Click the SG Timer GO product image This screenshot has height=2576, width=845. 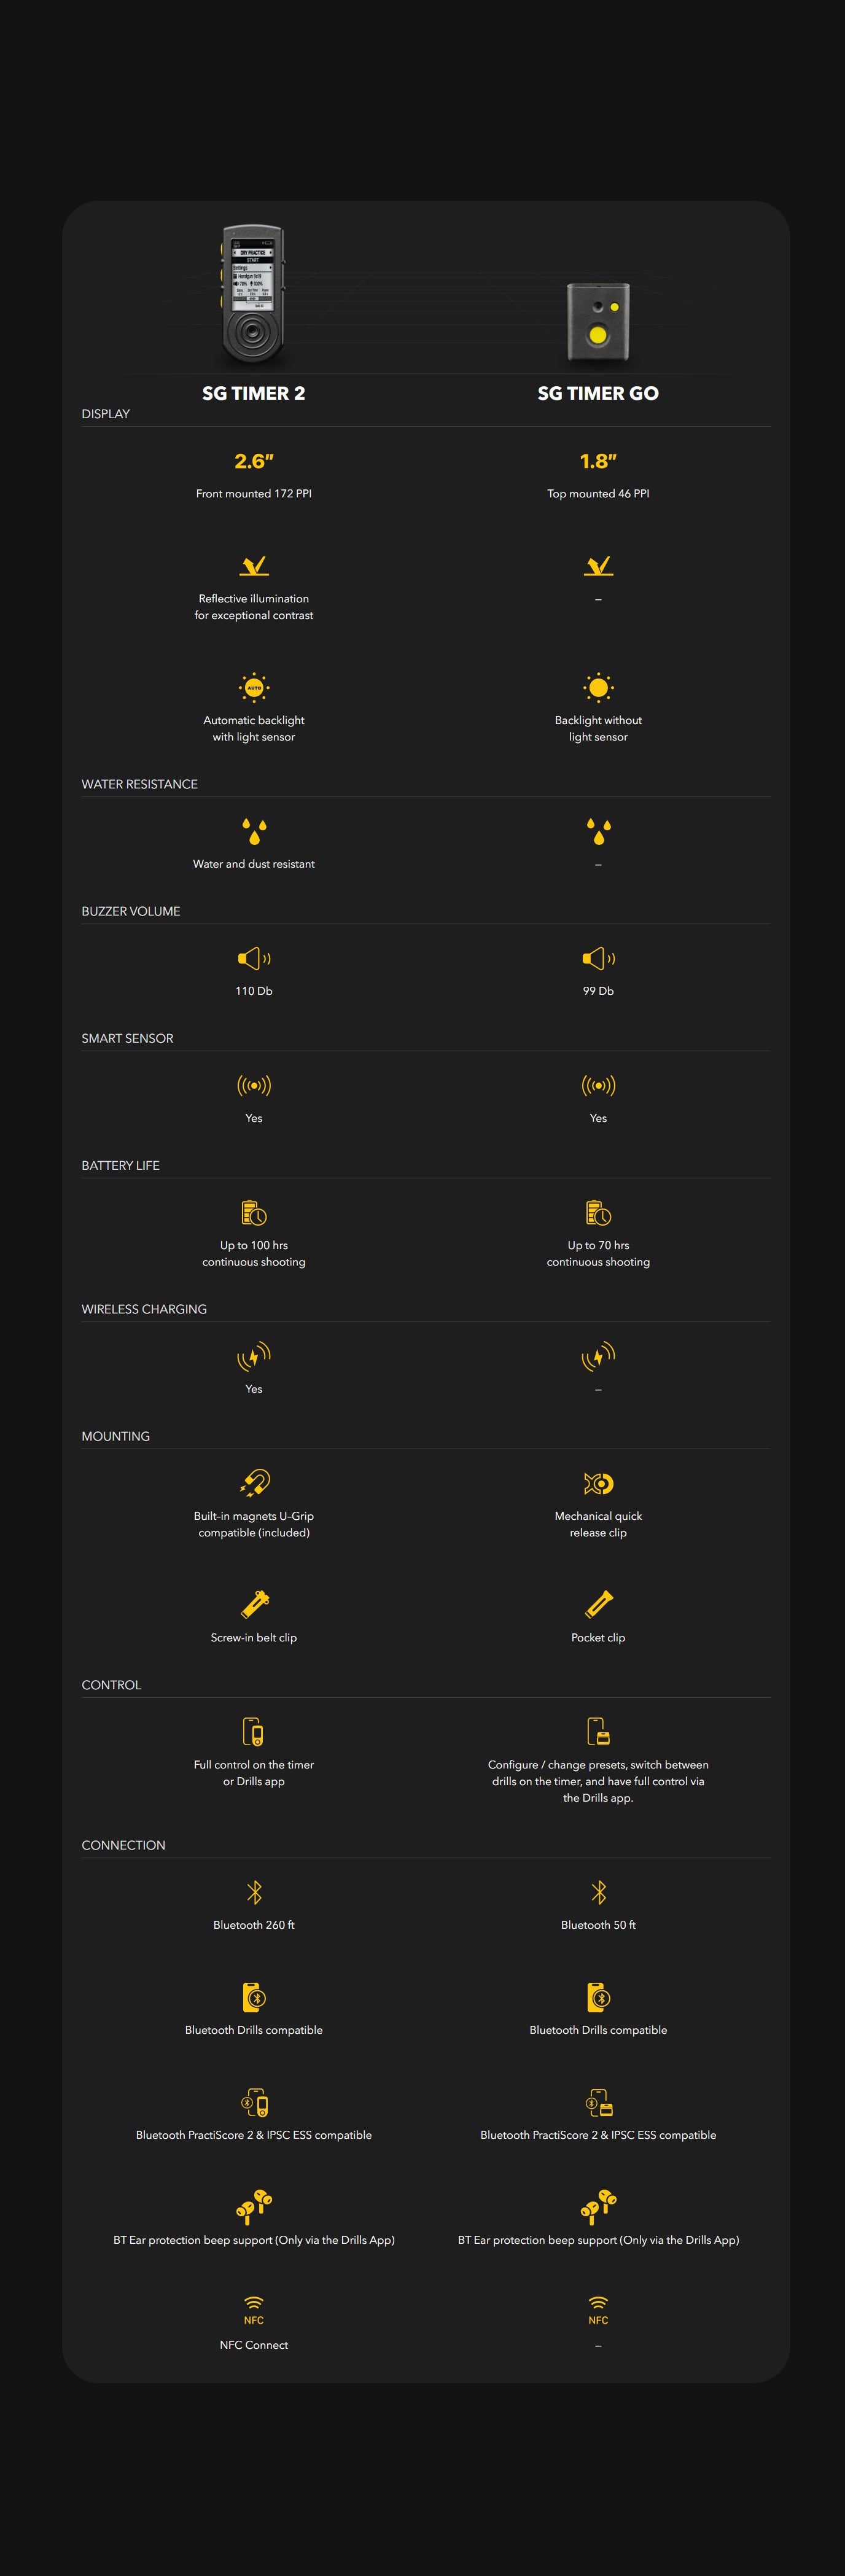click(598, 322)
